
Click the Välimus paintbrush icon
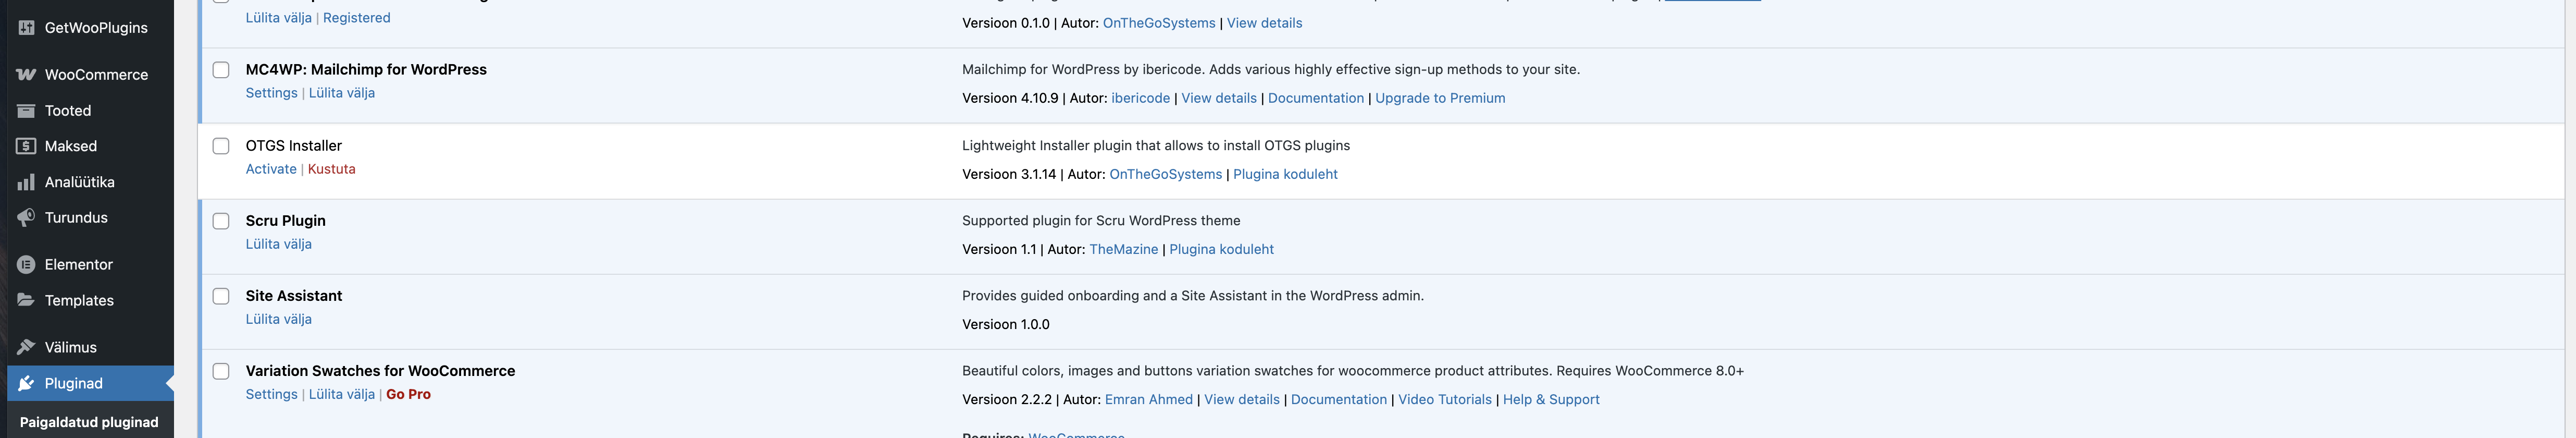26,347
